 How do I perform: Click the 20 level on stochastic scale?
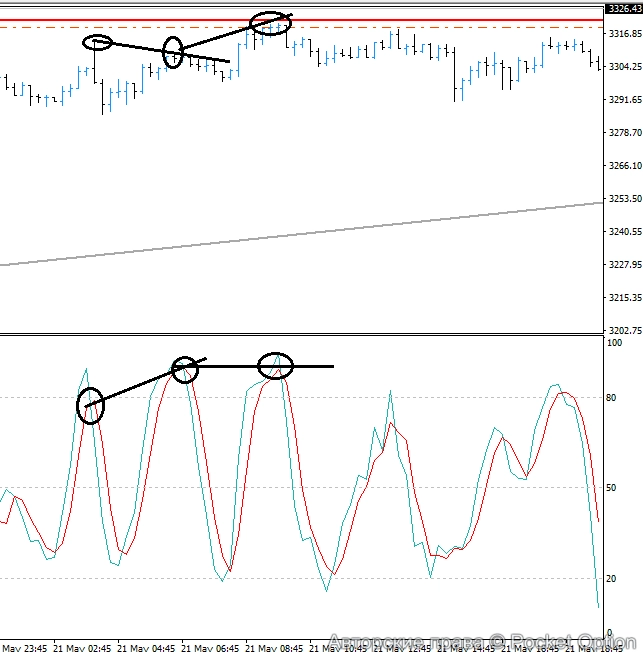pyautogui.click(x=614, y=578)
